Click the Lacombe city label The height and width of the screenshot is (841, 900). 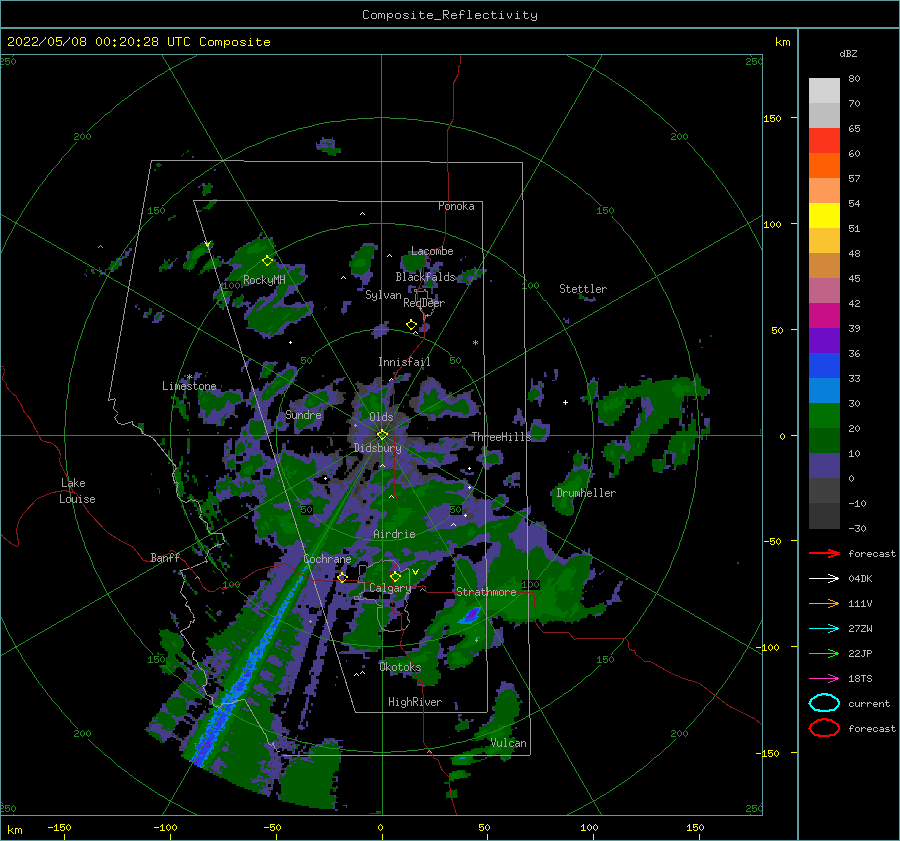pyautogui.click(x=432, y=251)
